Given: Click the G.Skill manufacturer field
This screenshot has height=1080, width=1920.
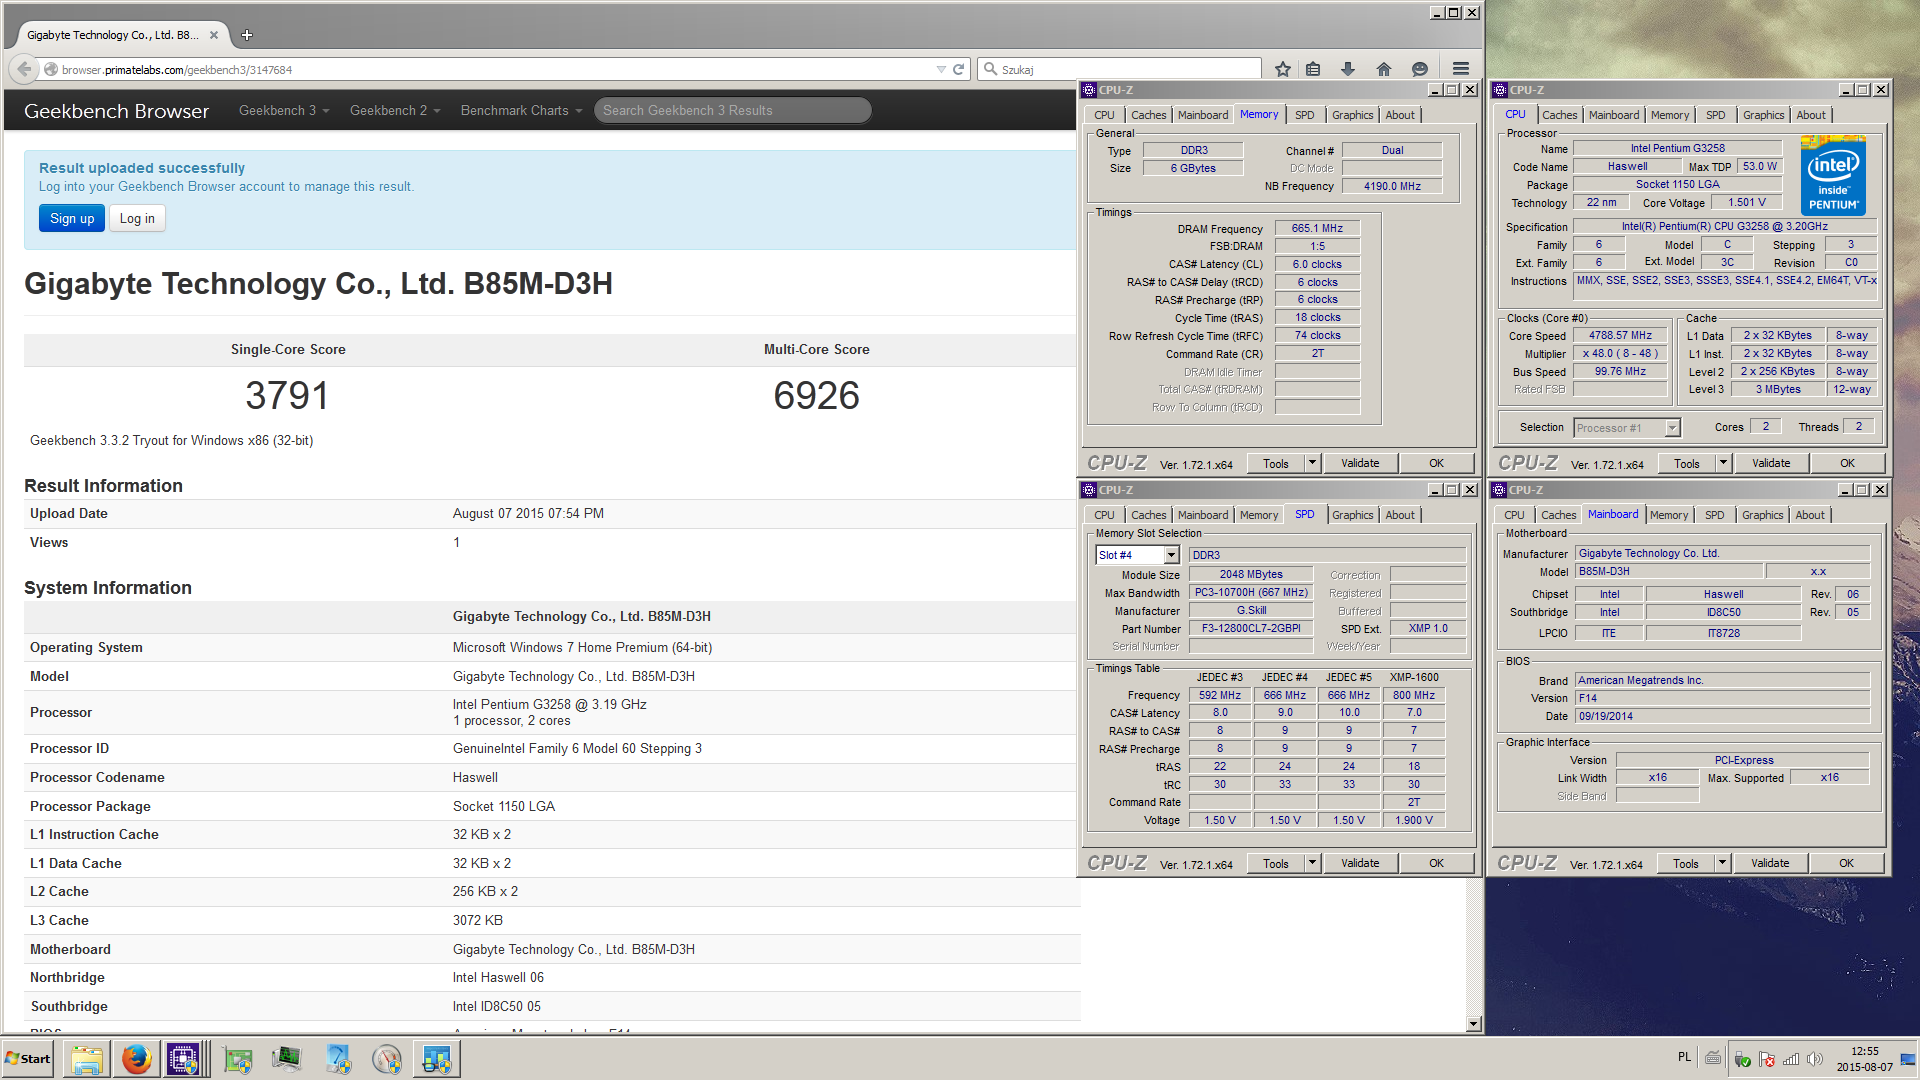Looking at the screenshot, I should (1250, 610).
